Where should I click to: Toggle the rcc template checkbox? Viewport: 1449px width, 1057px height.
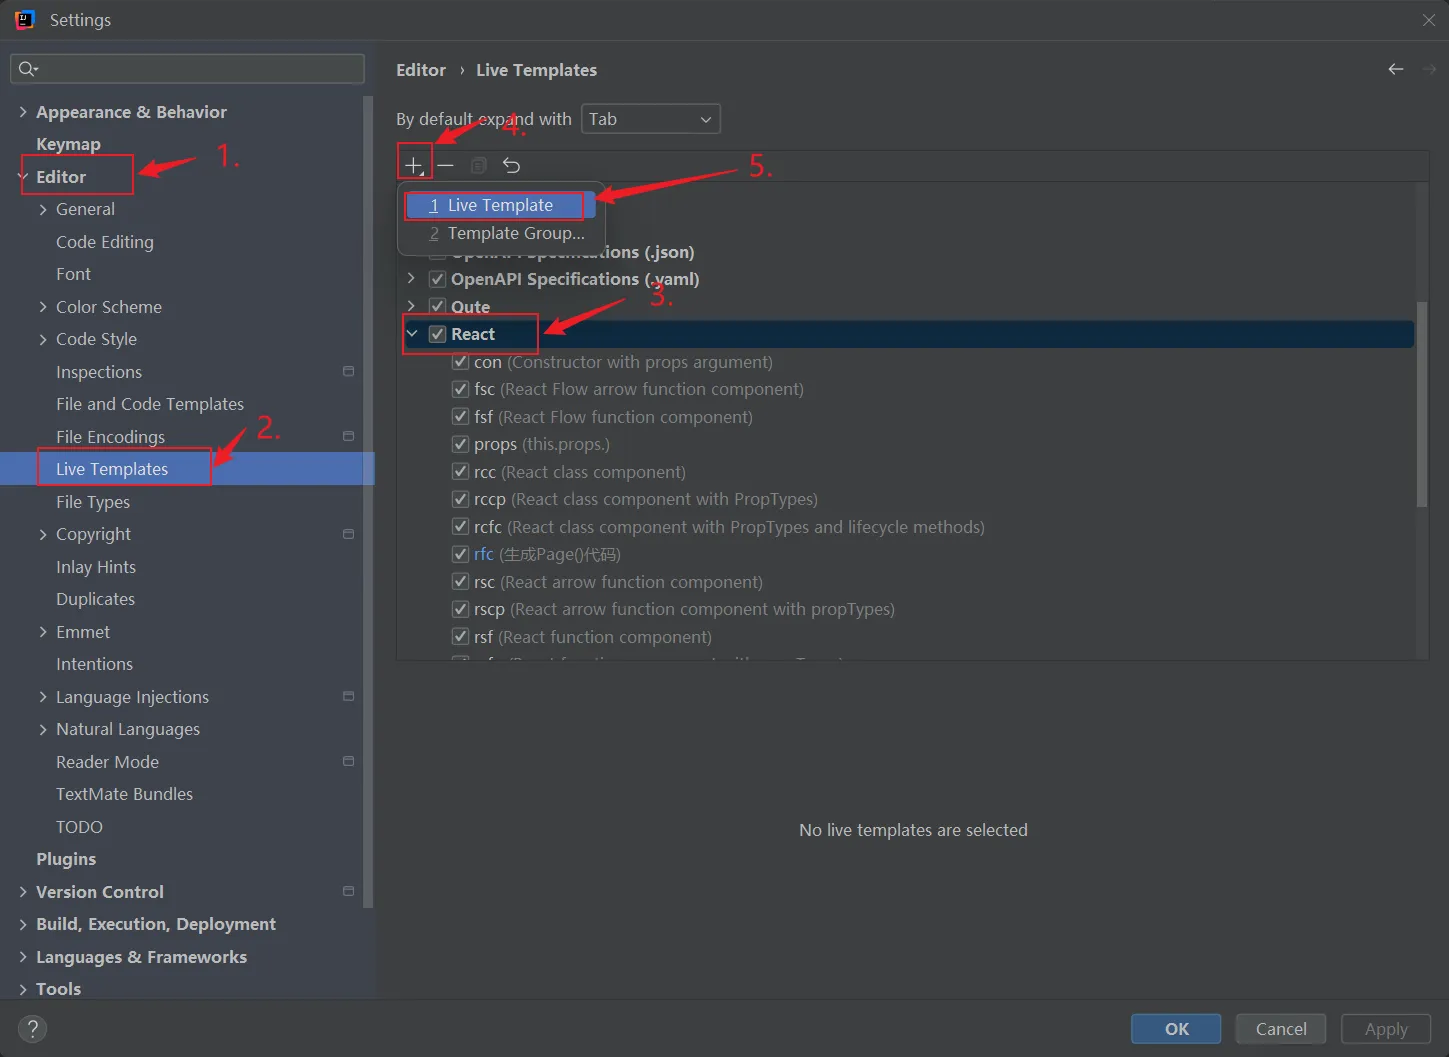tap(460, 472)
